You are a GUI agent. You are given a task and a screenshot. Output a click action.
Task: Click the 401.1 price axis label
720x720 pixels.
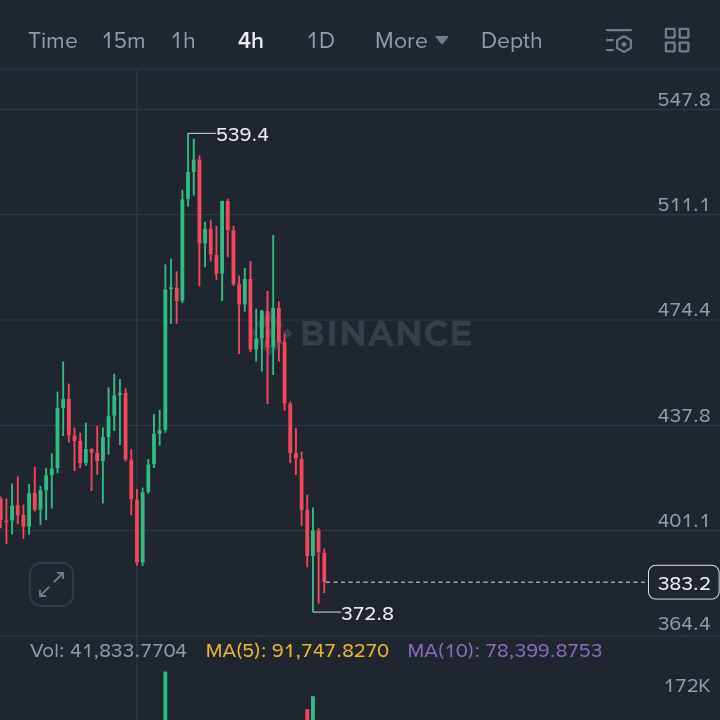tap(684, 521)
